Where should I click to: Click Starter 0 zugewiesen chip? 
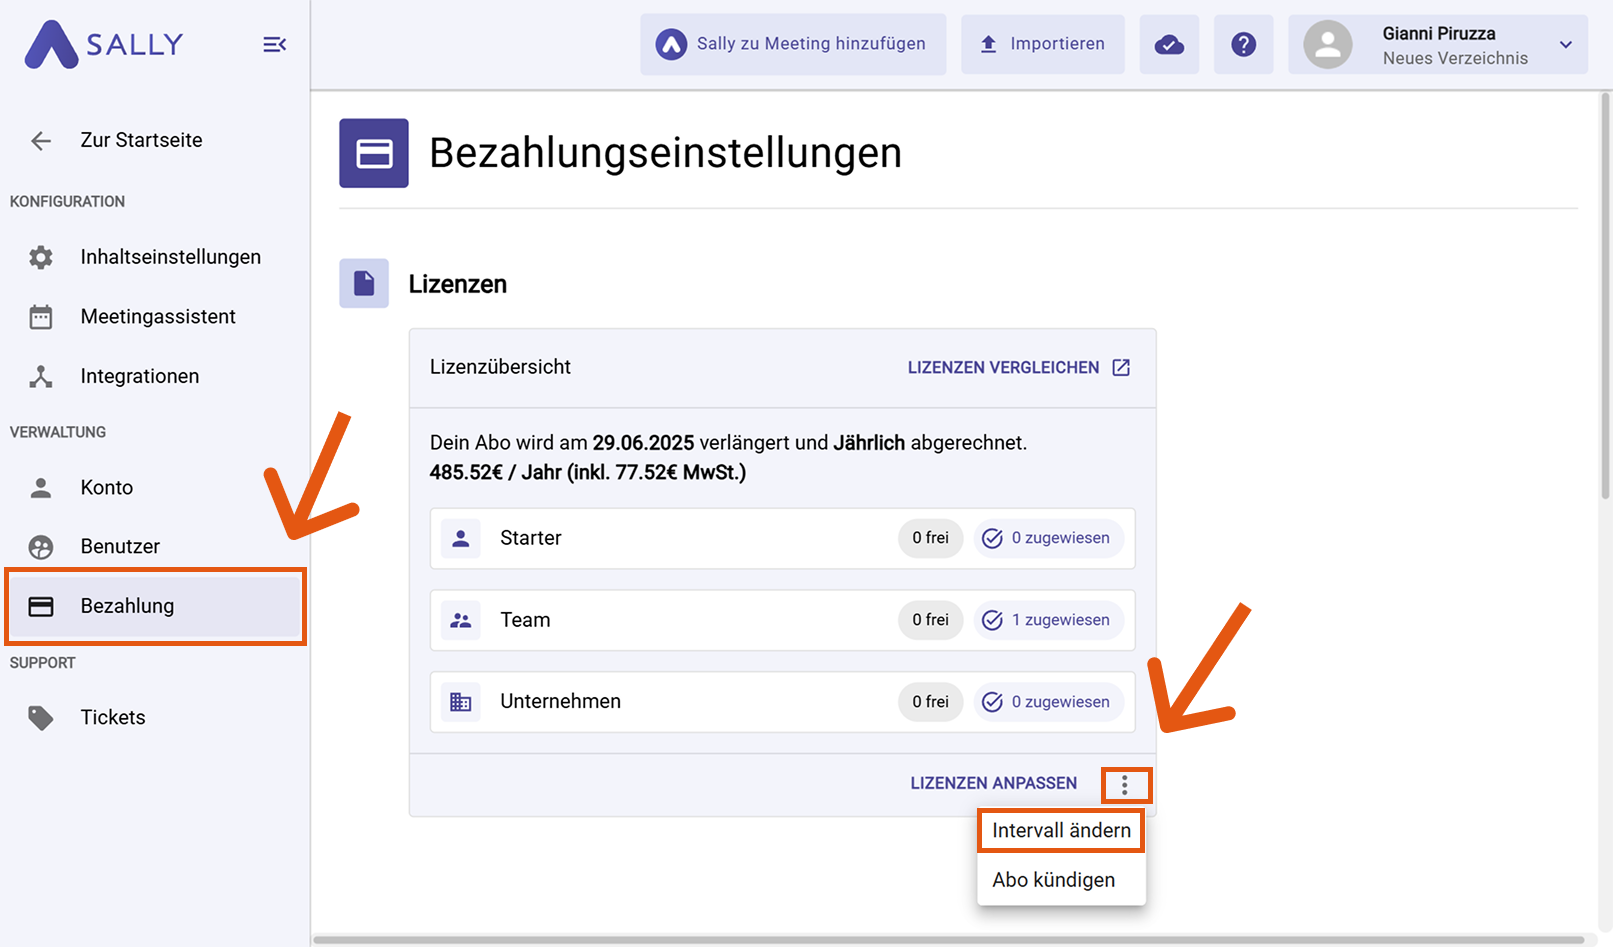click(1049, 538)
